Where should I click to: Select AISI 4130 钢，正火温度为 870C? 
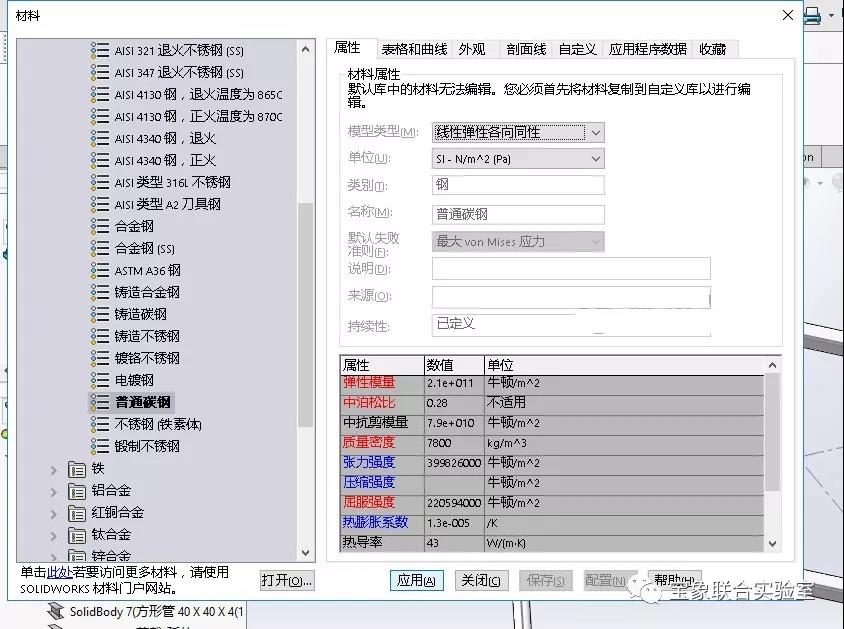[198, 117]
